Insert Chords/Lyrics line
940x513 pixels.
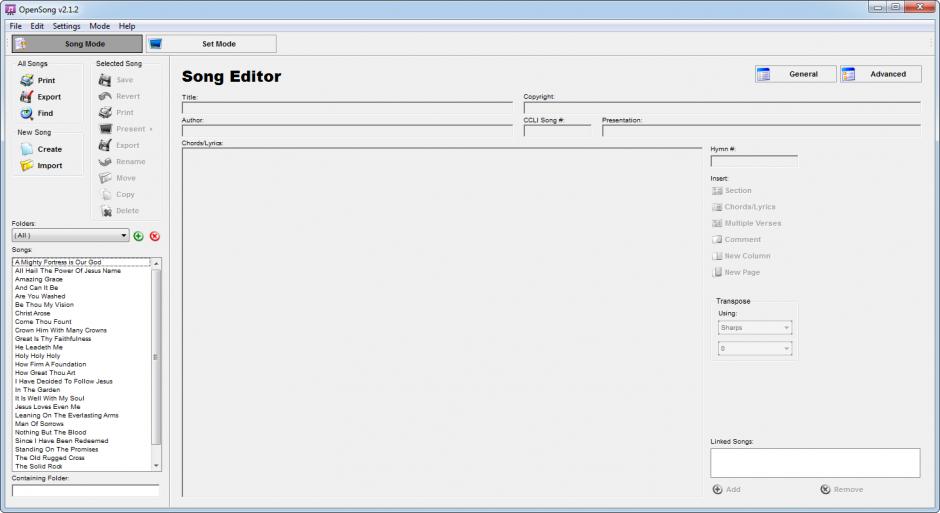point(743,207)
